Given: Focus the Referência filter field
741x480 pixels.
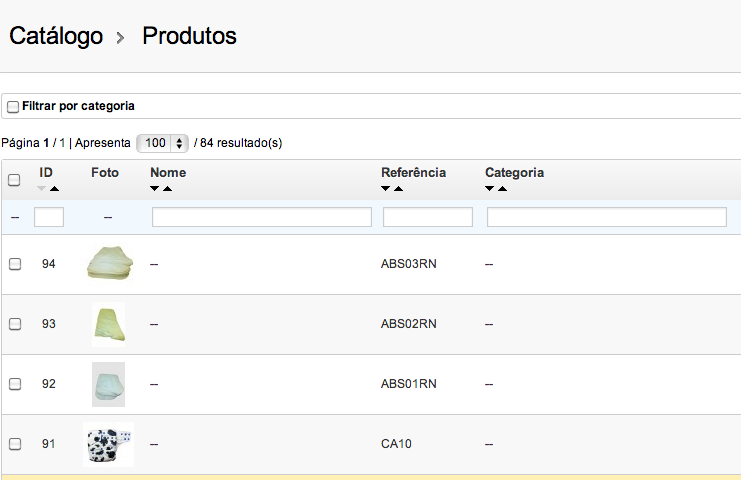Looking at the screenshot, I should click(427, 217).
